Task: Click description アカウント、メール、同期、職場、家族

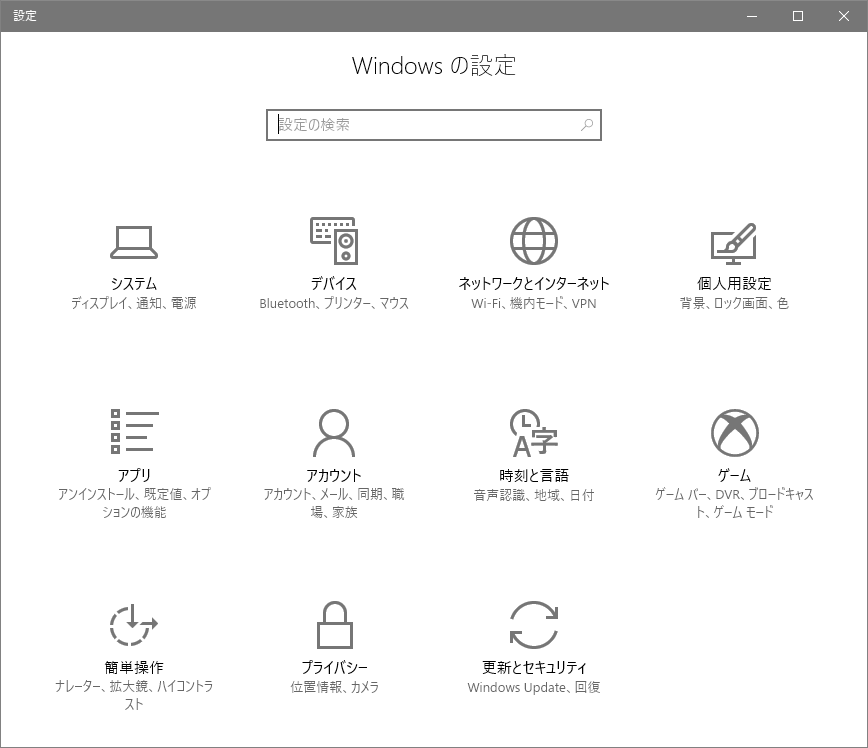Action: (x=334, y=503)
